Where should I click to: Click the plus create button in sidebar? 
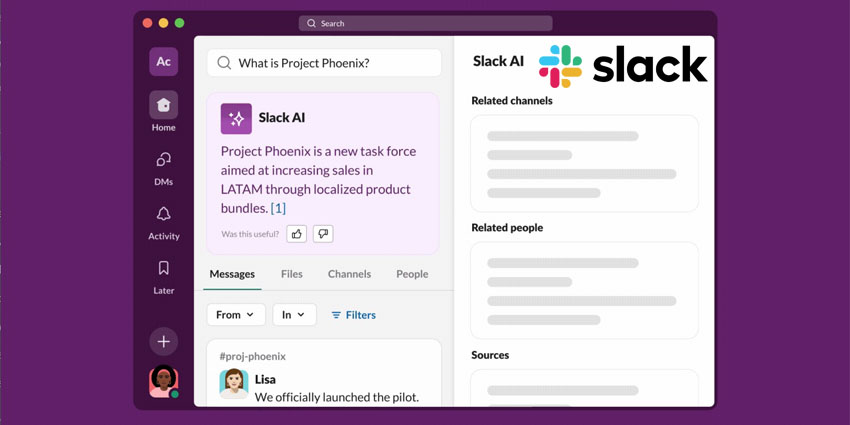point(164,342)
